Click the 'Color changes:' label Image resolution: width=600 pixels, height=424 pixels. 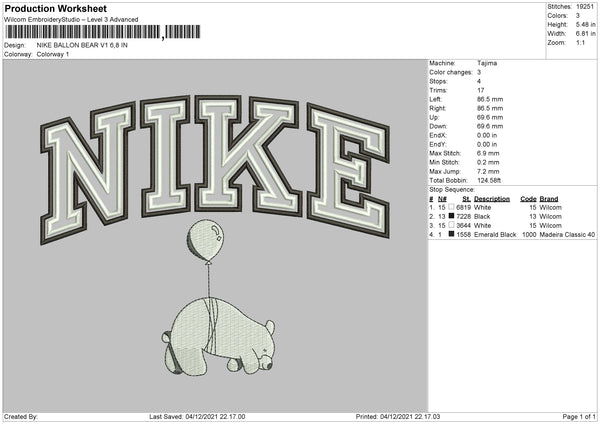[x=451, y=72]
